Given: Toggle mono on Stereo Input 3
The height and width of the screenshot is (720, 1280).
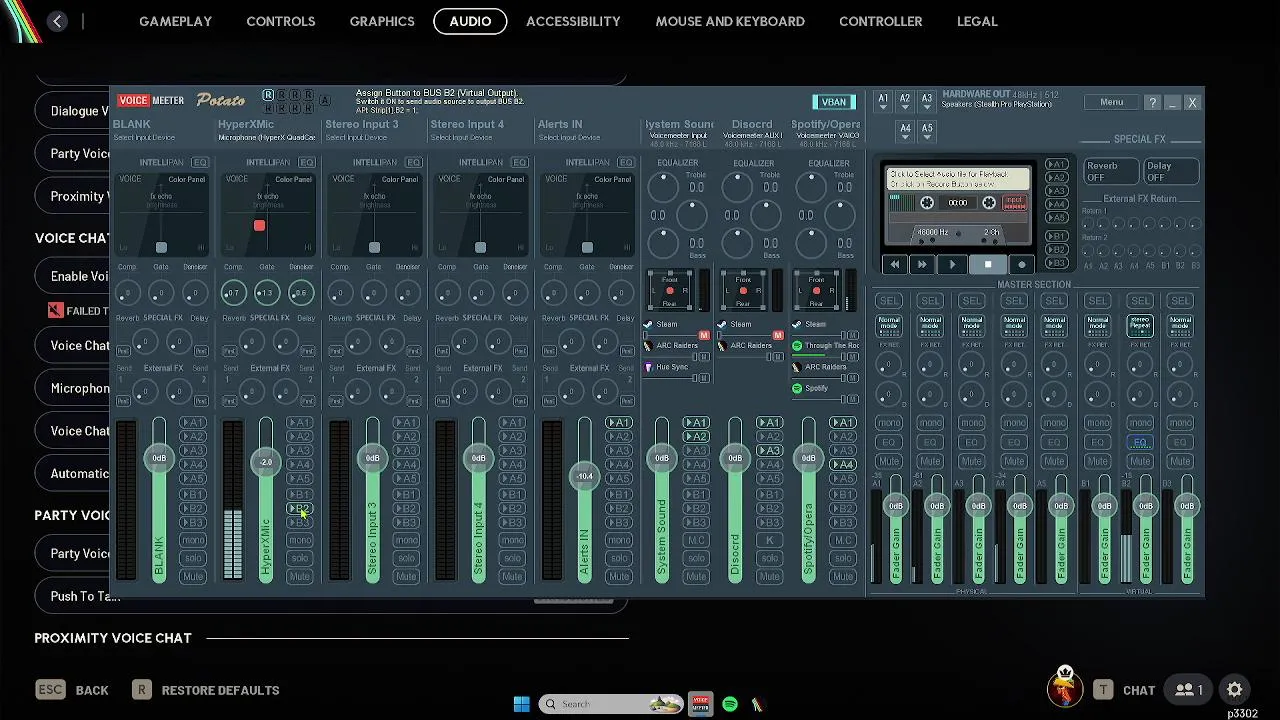Looking at the screenshot, I should pyautogui.click(x=406, y=540).
